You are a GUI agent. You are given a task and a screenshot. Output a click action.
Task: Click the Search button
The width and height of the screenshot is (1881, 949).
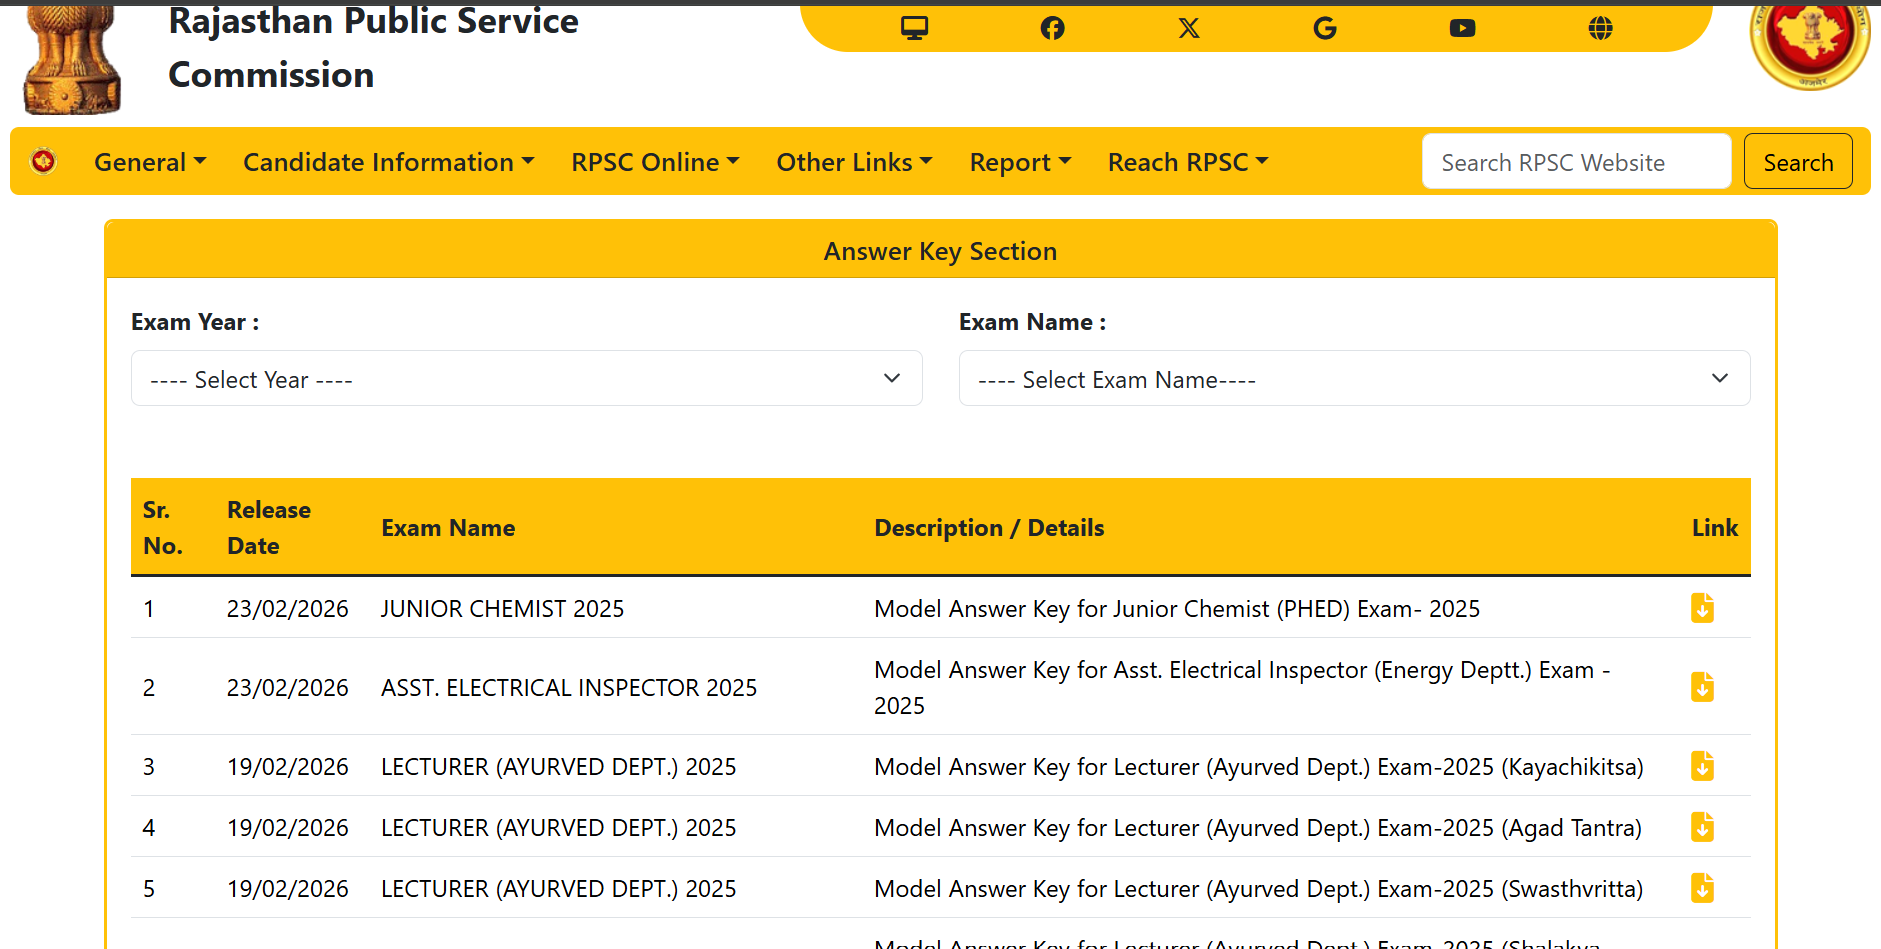(x=1798, y=161)
